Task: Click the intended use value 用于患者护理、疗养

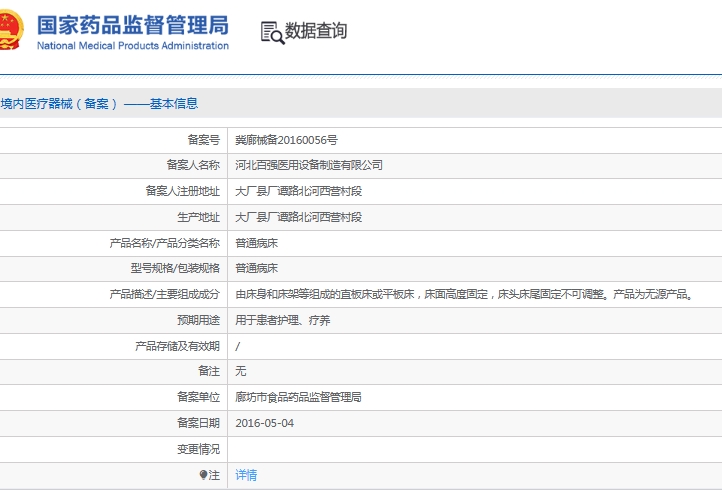Action: (x=283, y=320)
